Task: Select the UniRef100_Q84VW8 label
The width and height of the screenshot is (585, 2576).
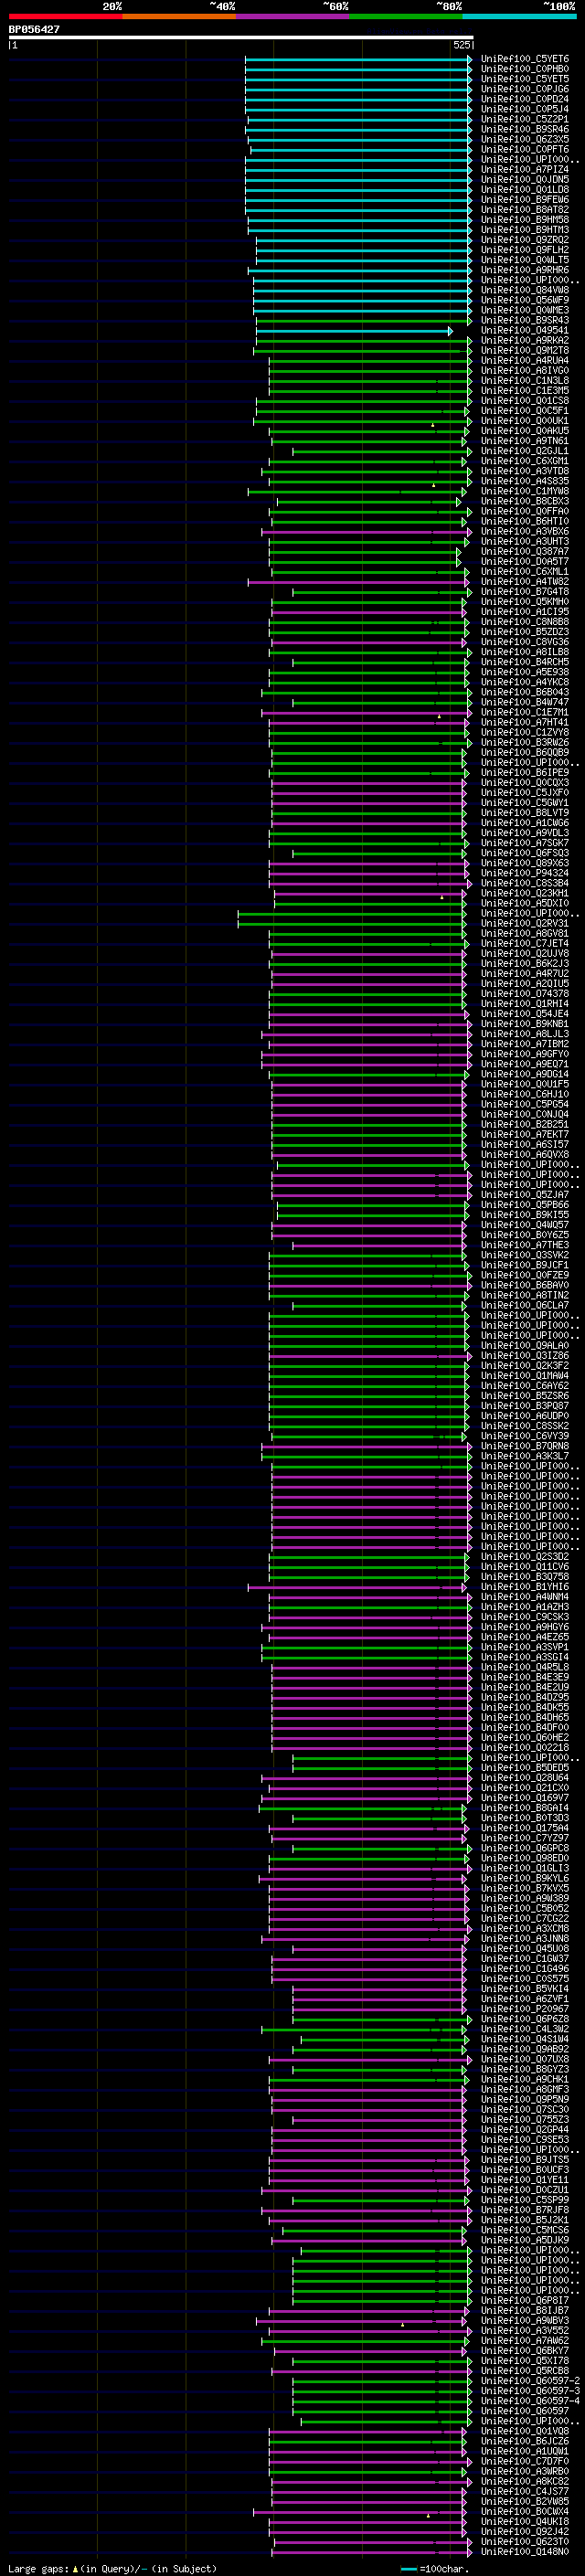Action: point(525,290)
